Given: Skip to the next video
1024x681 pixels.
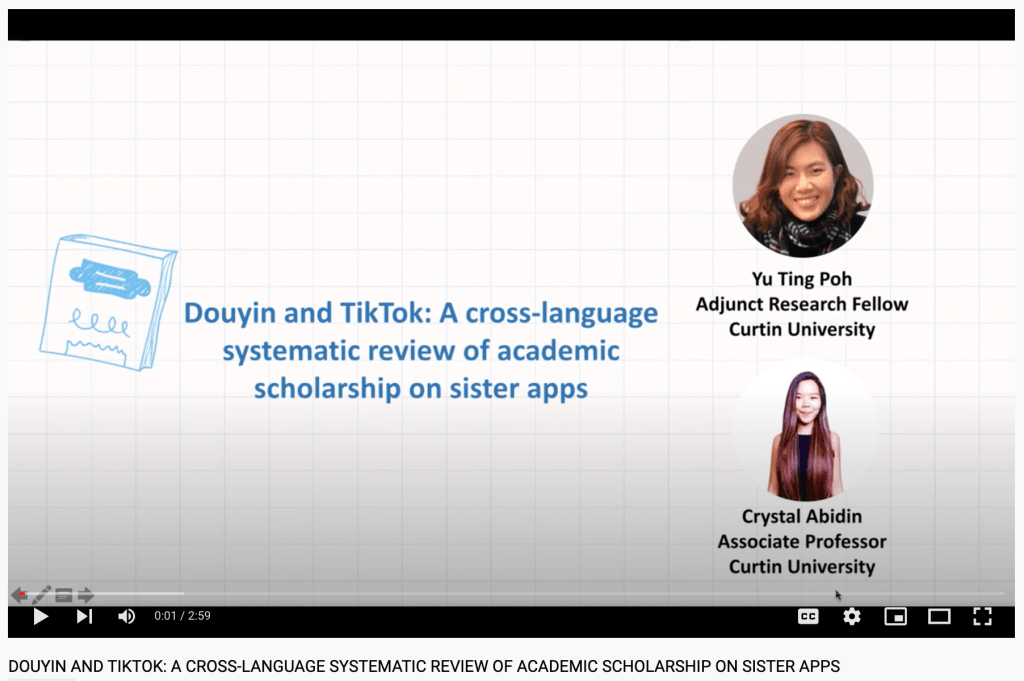Looking at the screenshot, I should (x=84, y=617).
